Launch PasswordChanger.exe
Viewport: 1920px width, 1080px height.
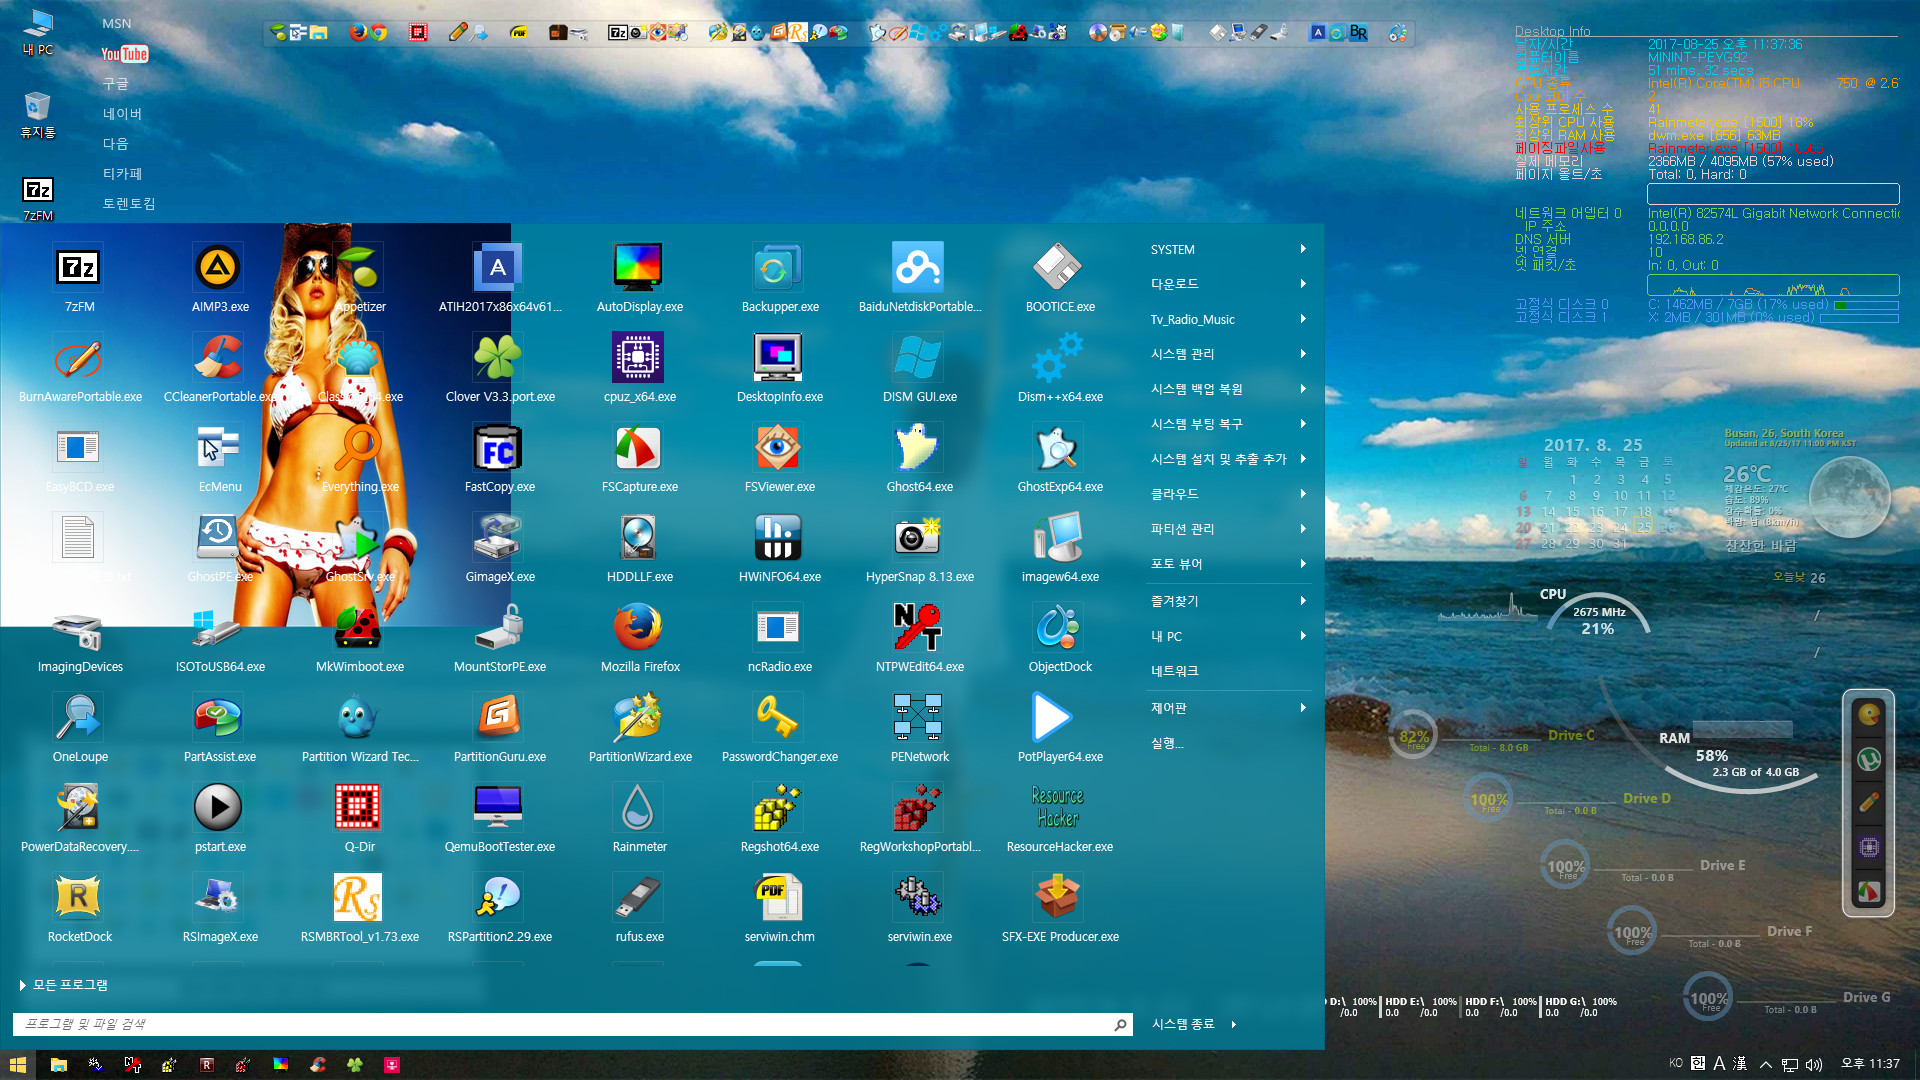point(779,728)
